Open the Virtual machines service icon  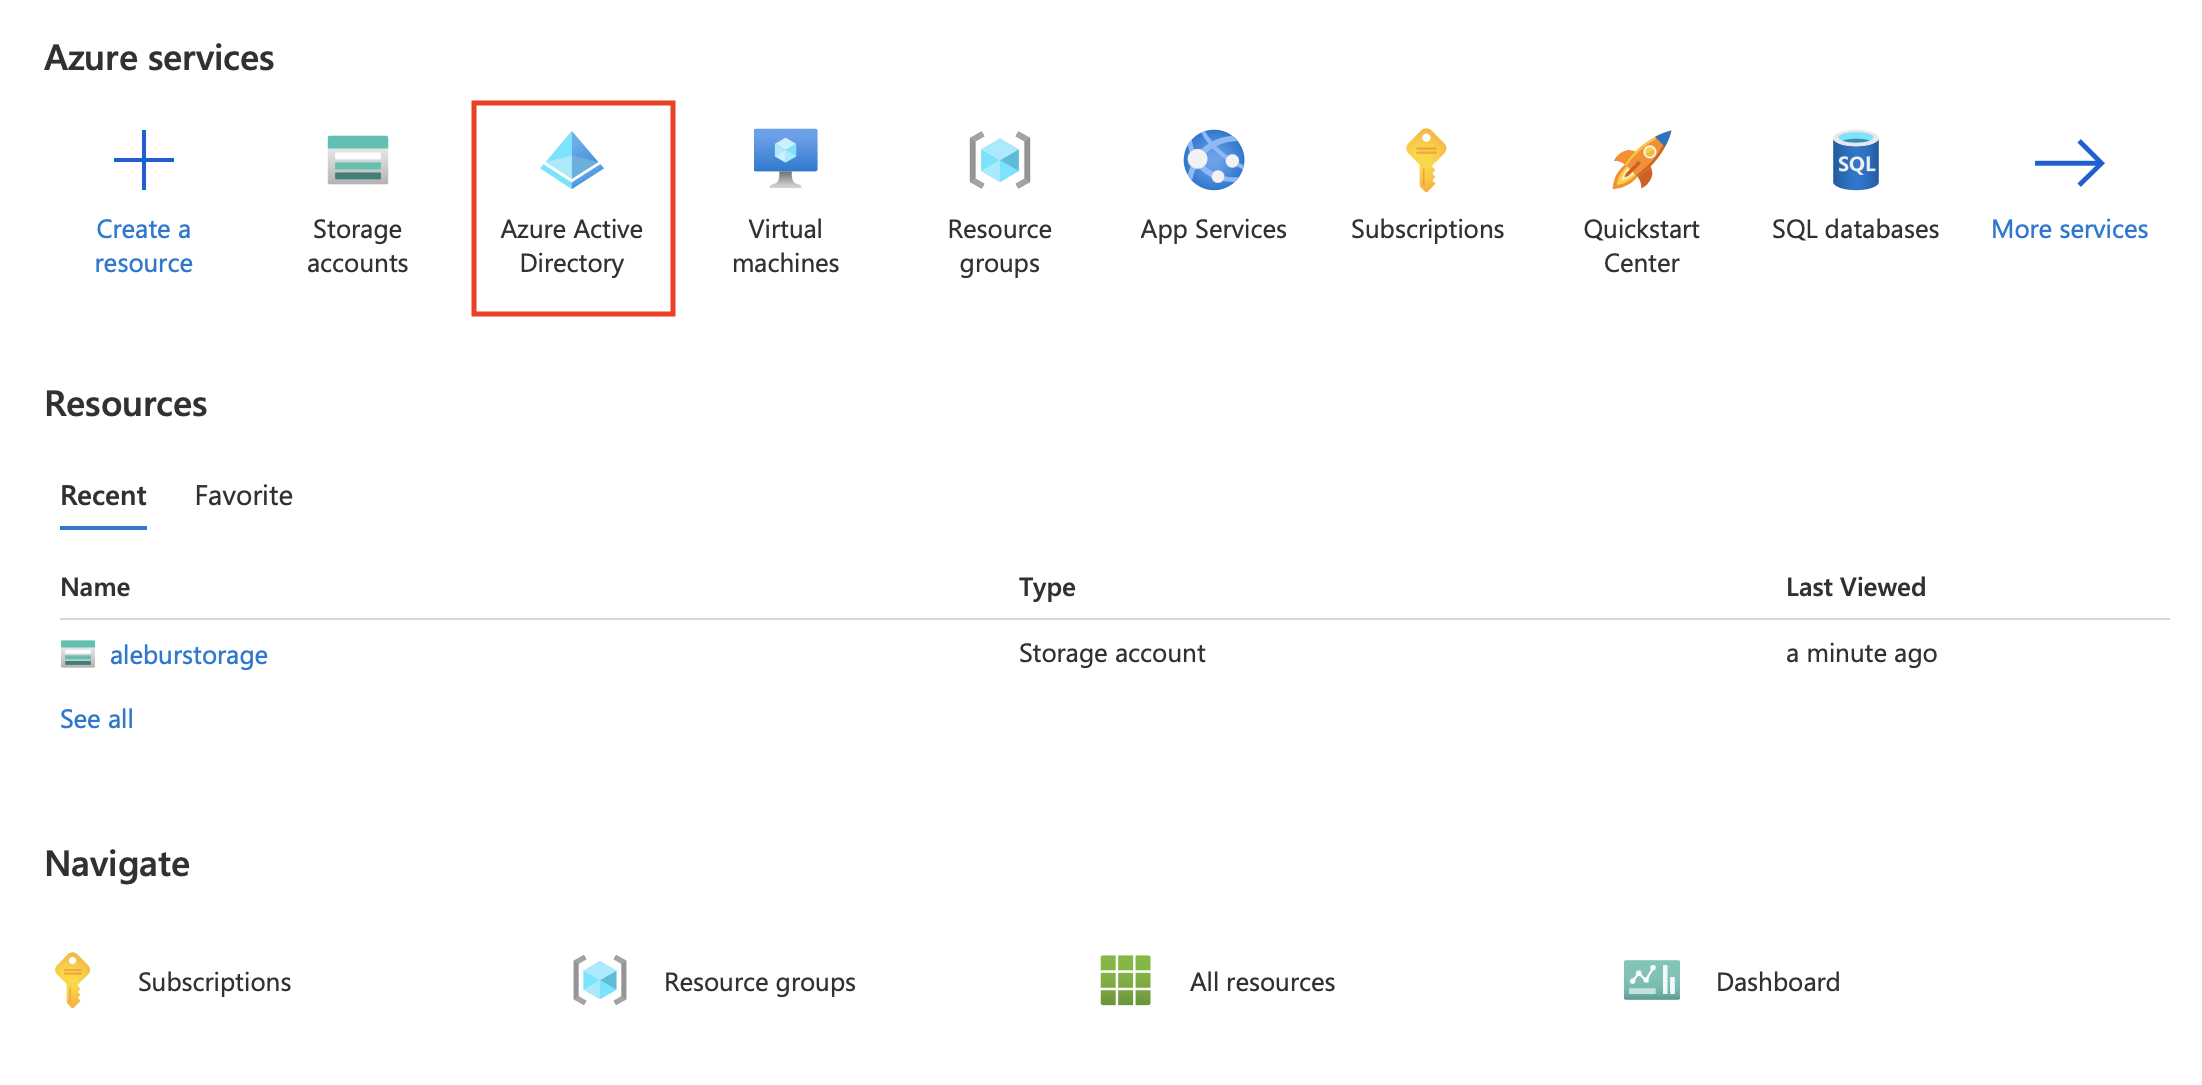click(x=785, y=158)
